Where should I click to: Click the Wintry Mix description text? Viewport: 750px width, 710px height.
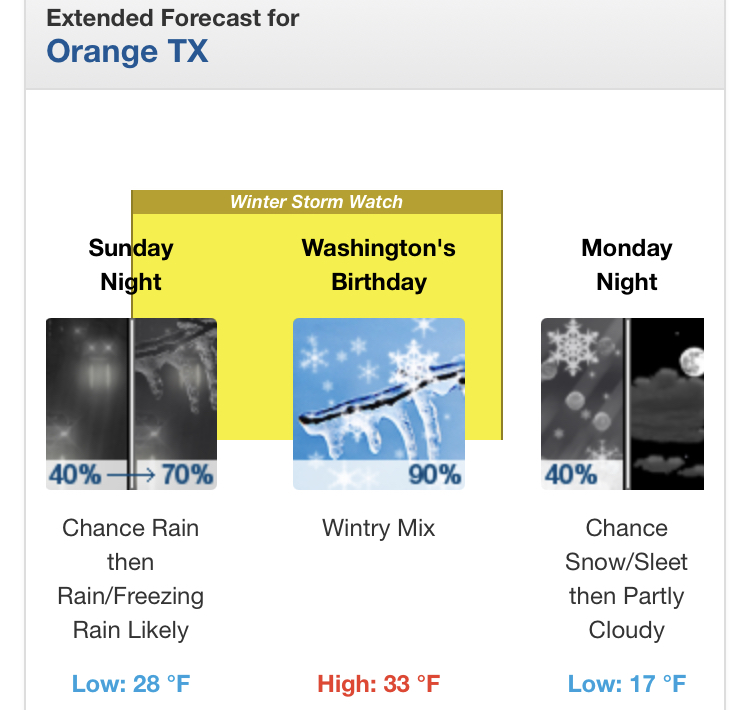coord(378,528)
